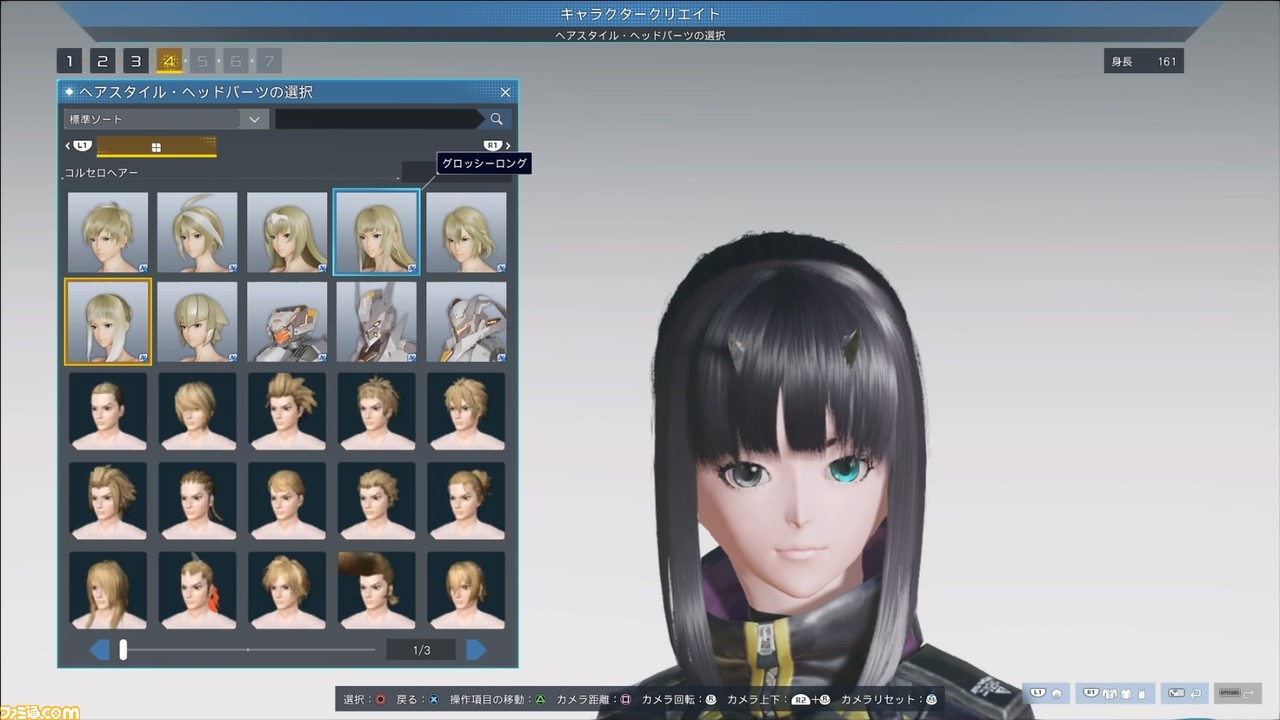Choose the blunt-bang straight bob hairstyle
1280x720 pixels.
click(197, 322)
